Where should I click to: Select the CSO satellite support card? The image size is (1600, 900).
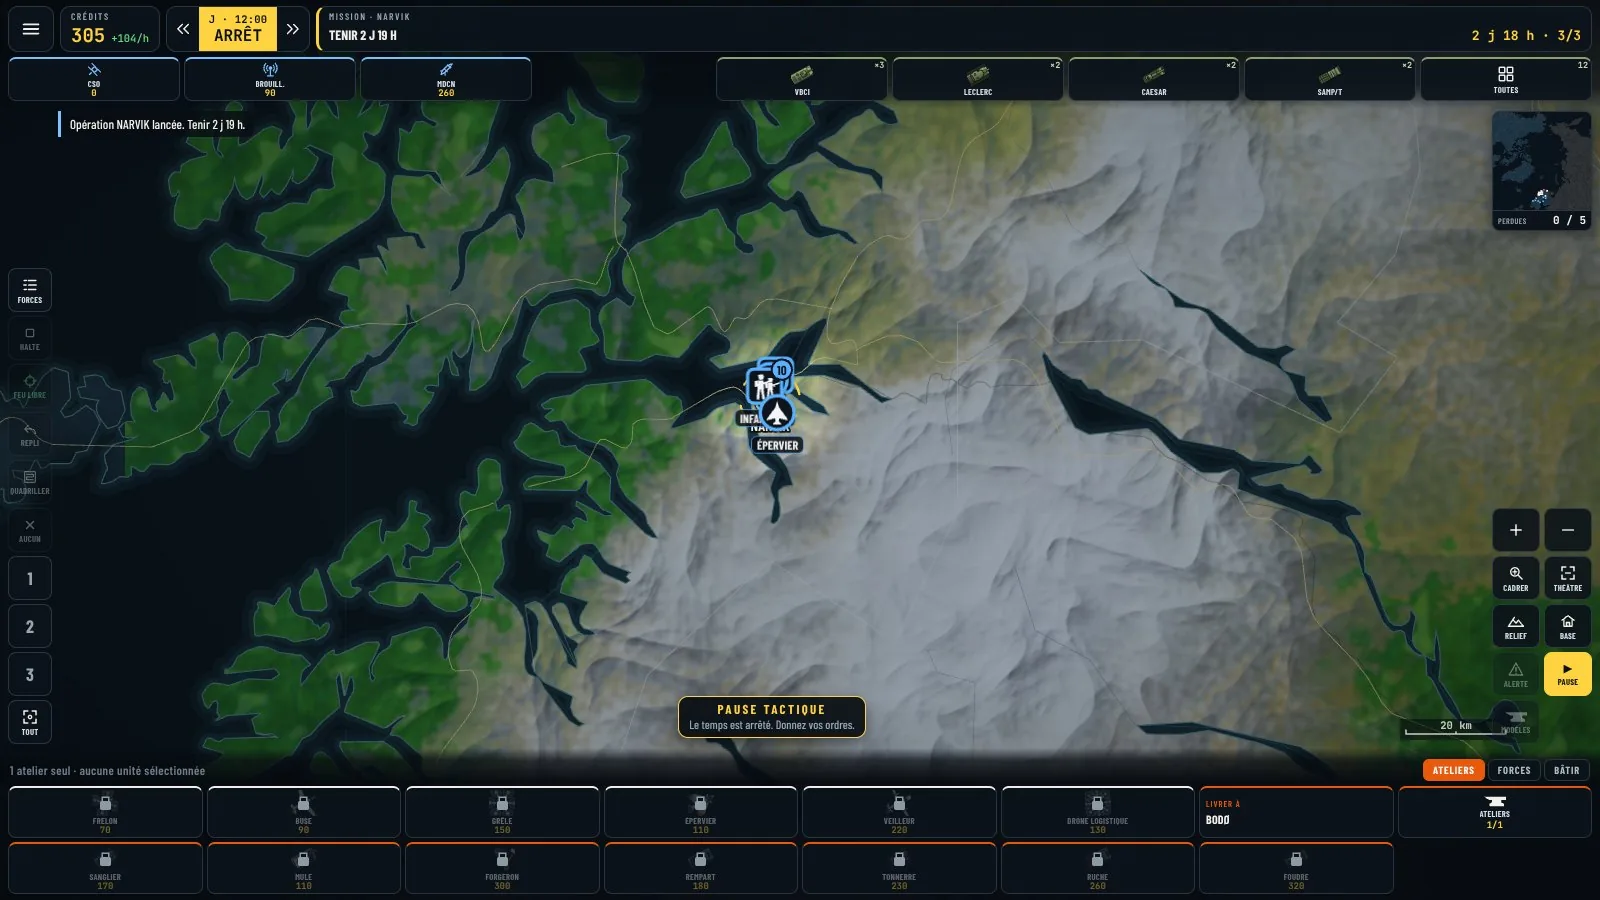[94, 79]
